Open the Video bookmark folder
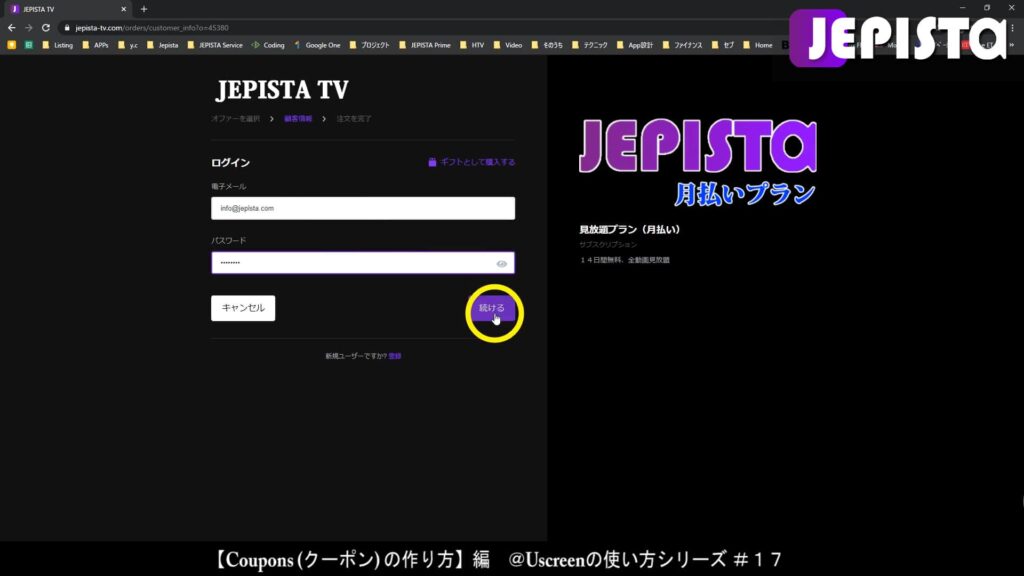 (508, 45)
